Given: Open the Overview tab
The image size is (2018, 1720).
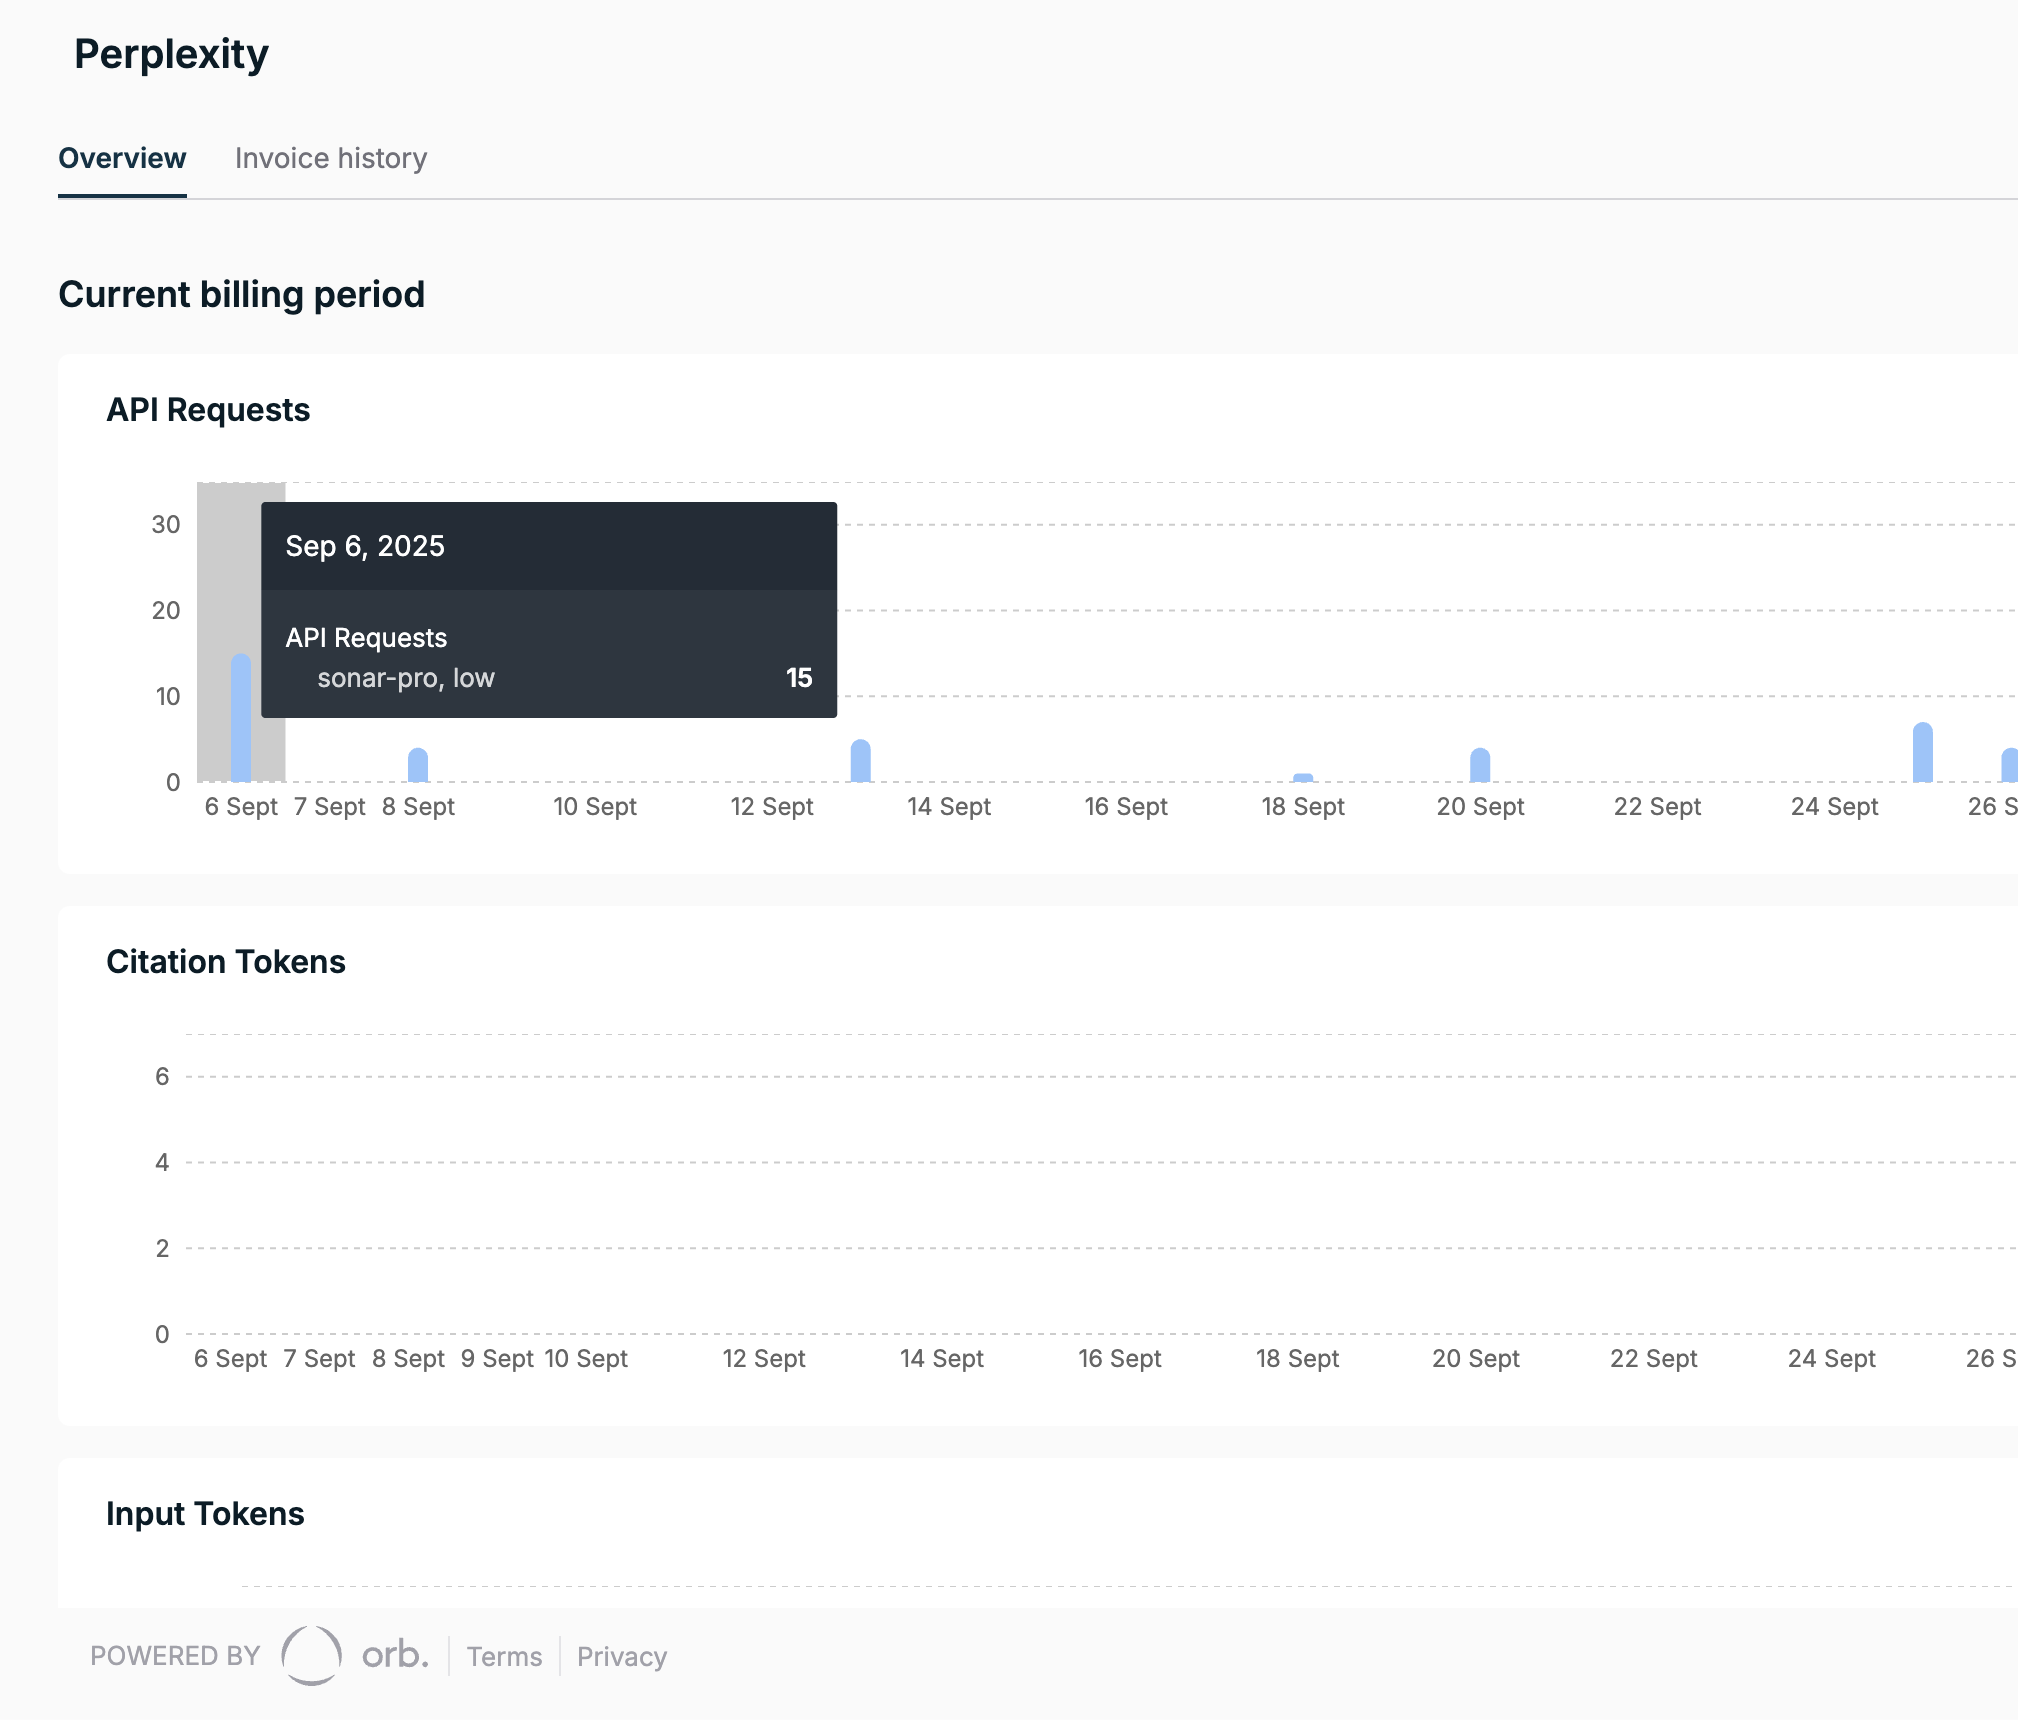Looking at the screenshot, I should (122, 158).
